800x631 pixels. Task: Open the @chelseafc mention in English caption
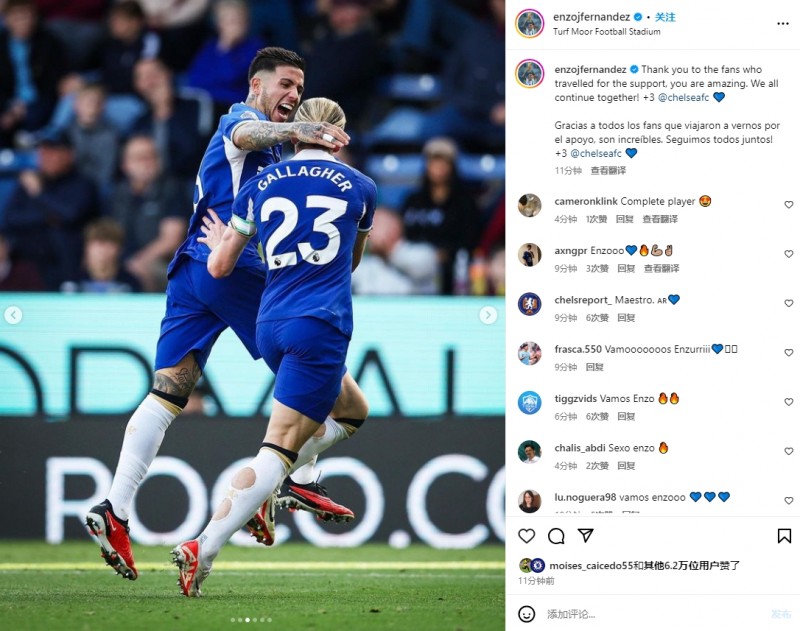pos(683,97)
